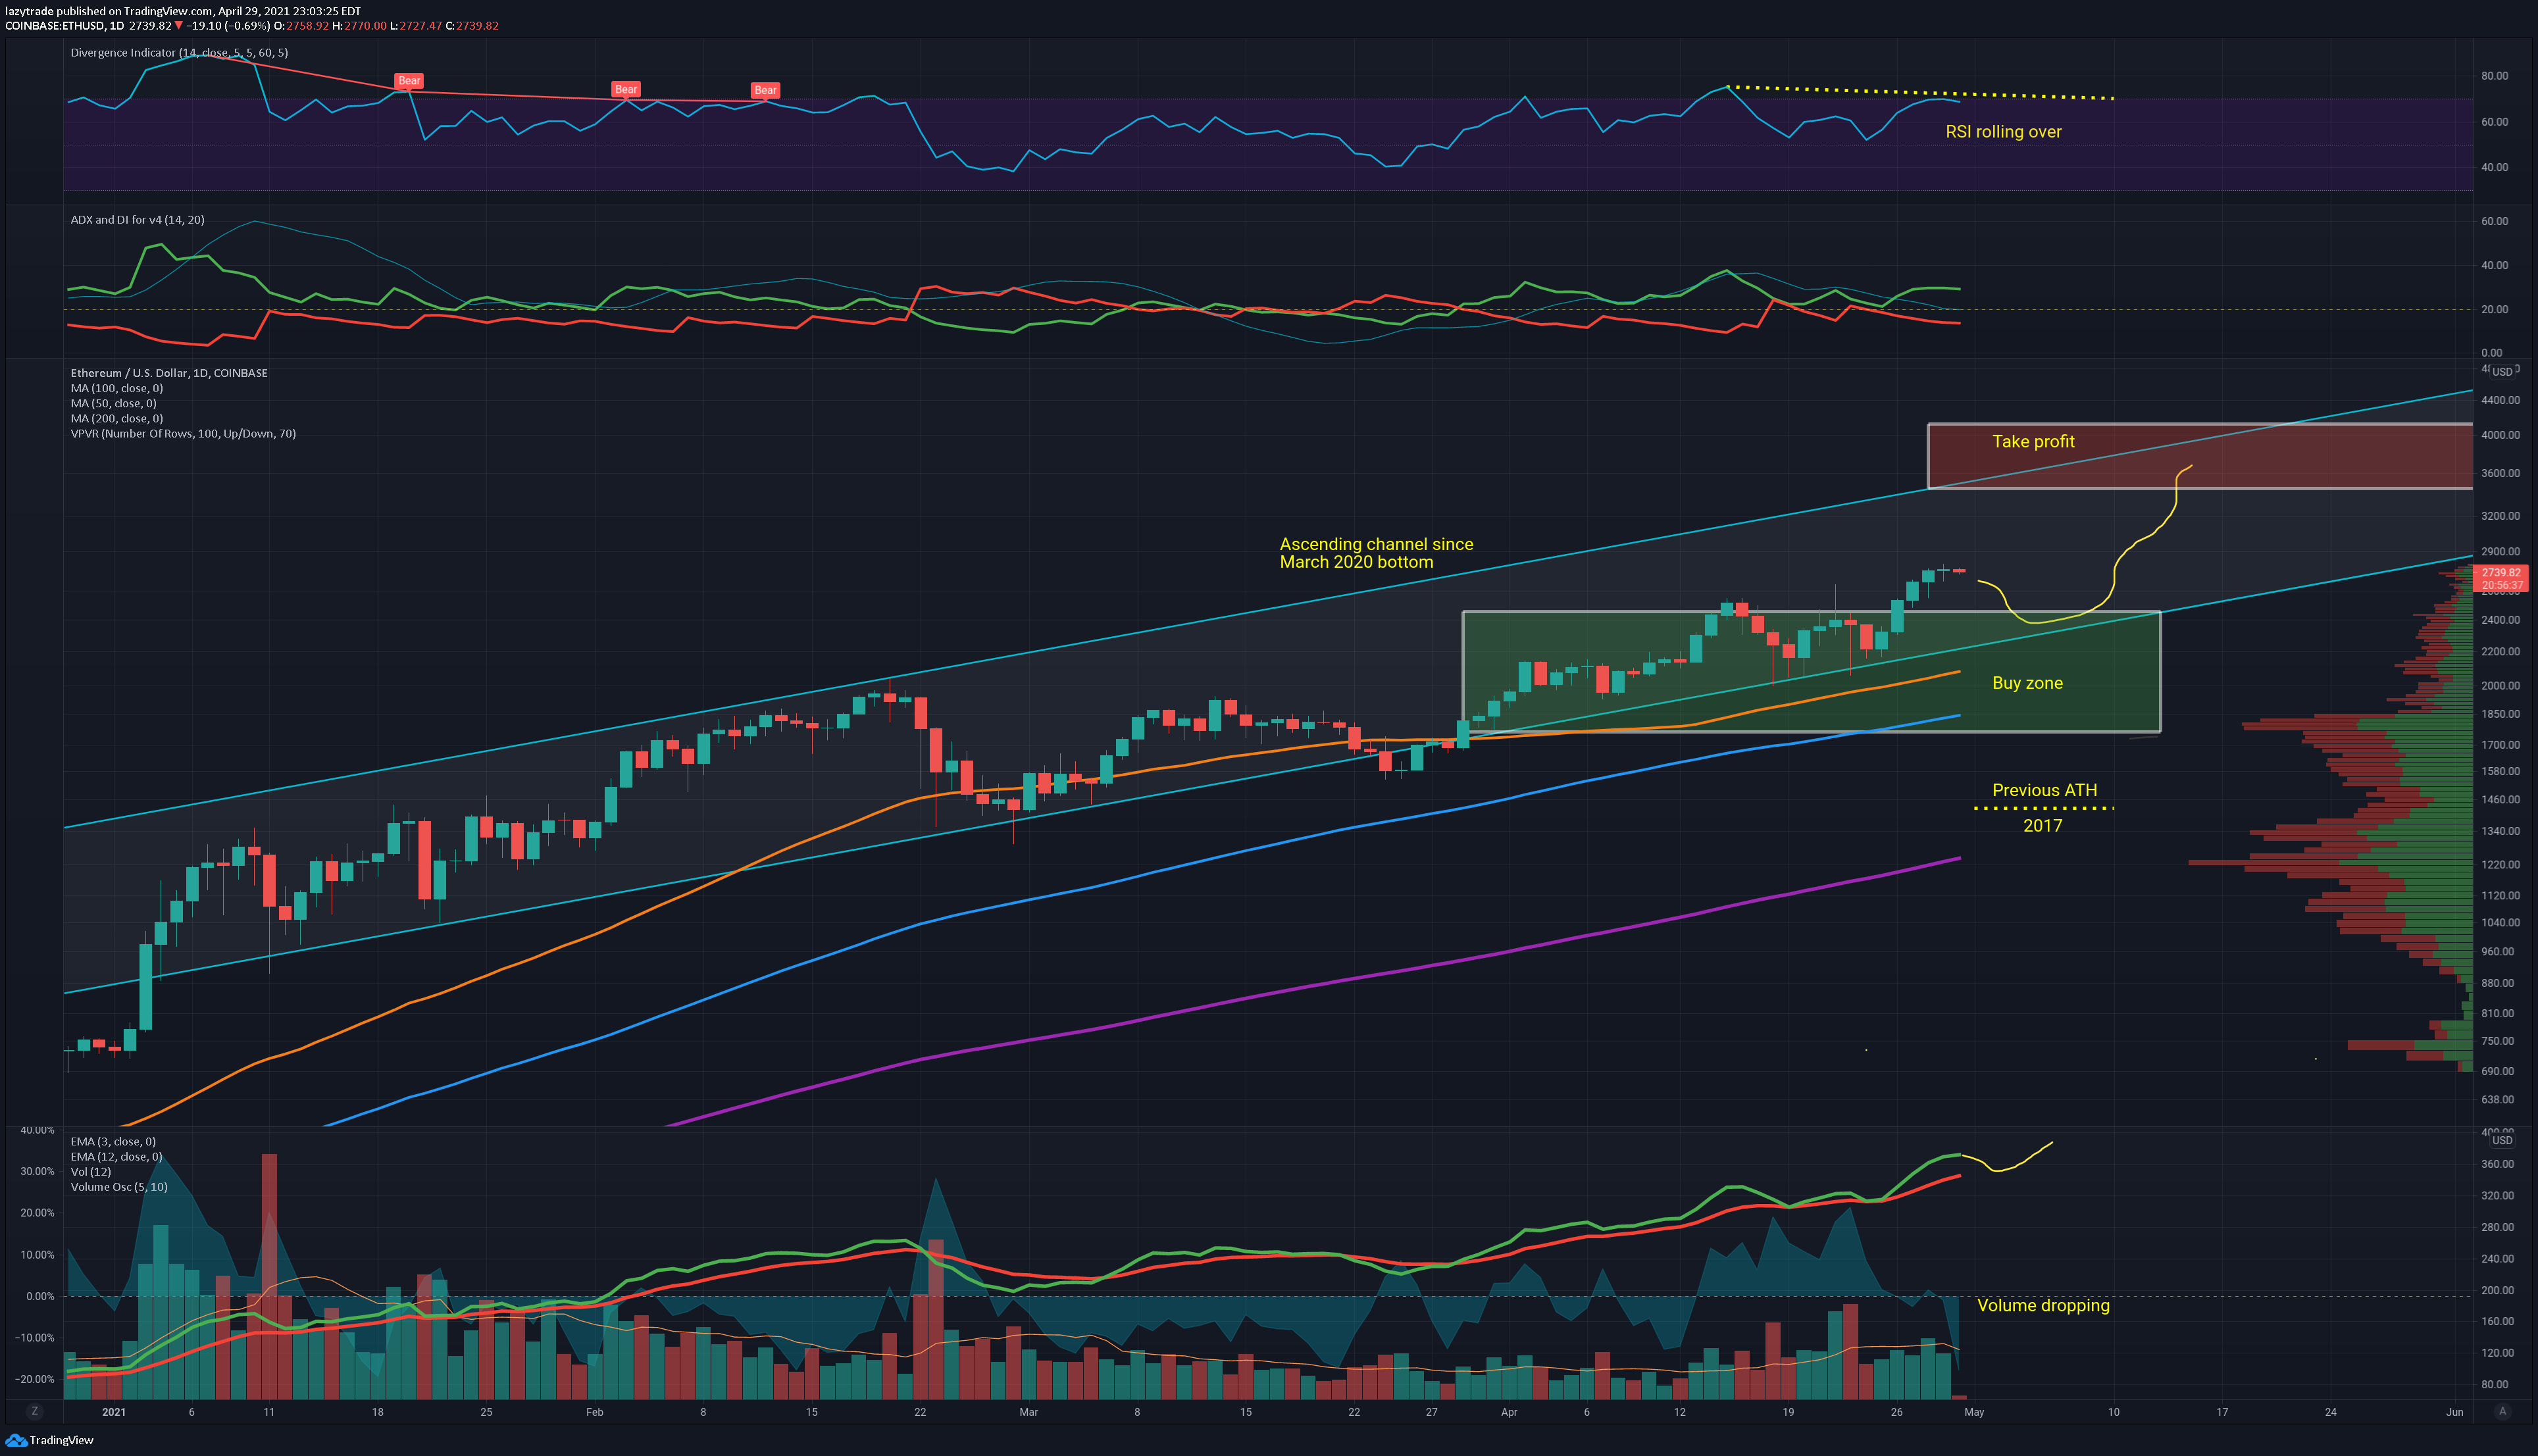
Task: Click the 2021 label on the time axis
Action: tap(114, 1412)
